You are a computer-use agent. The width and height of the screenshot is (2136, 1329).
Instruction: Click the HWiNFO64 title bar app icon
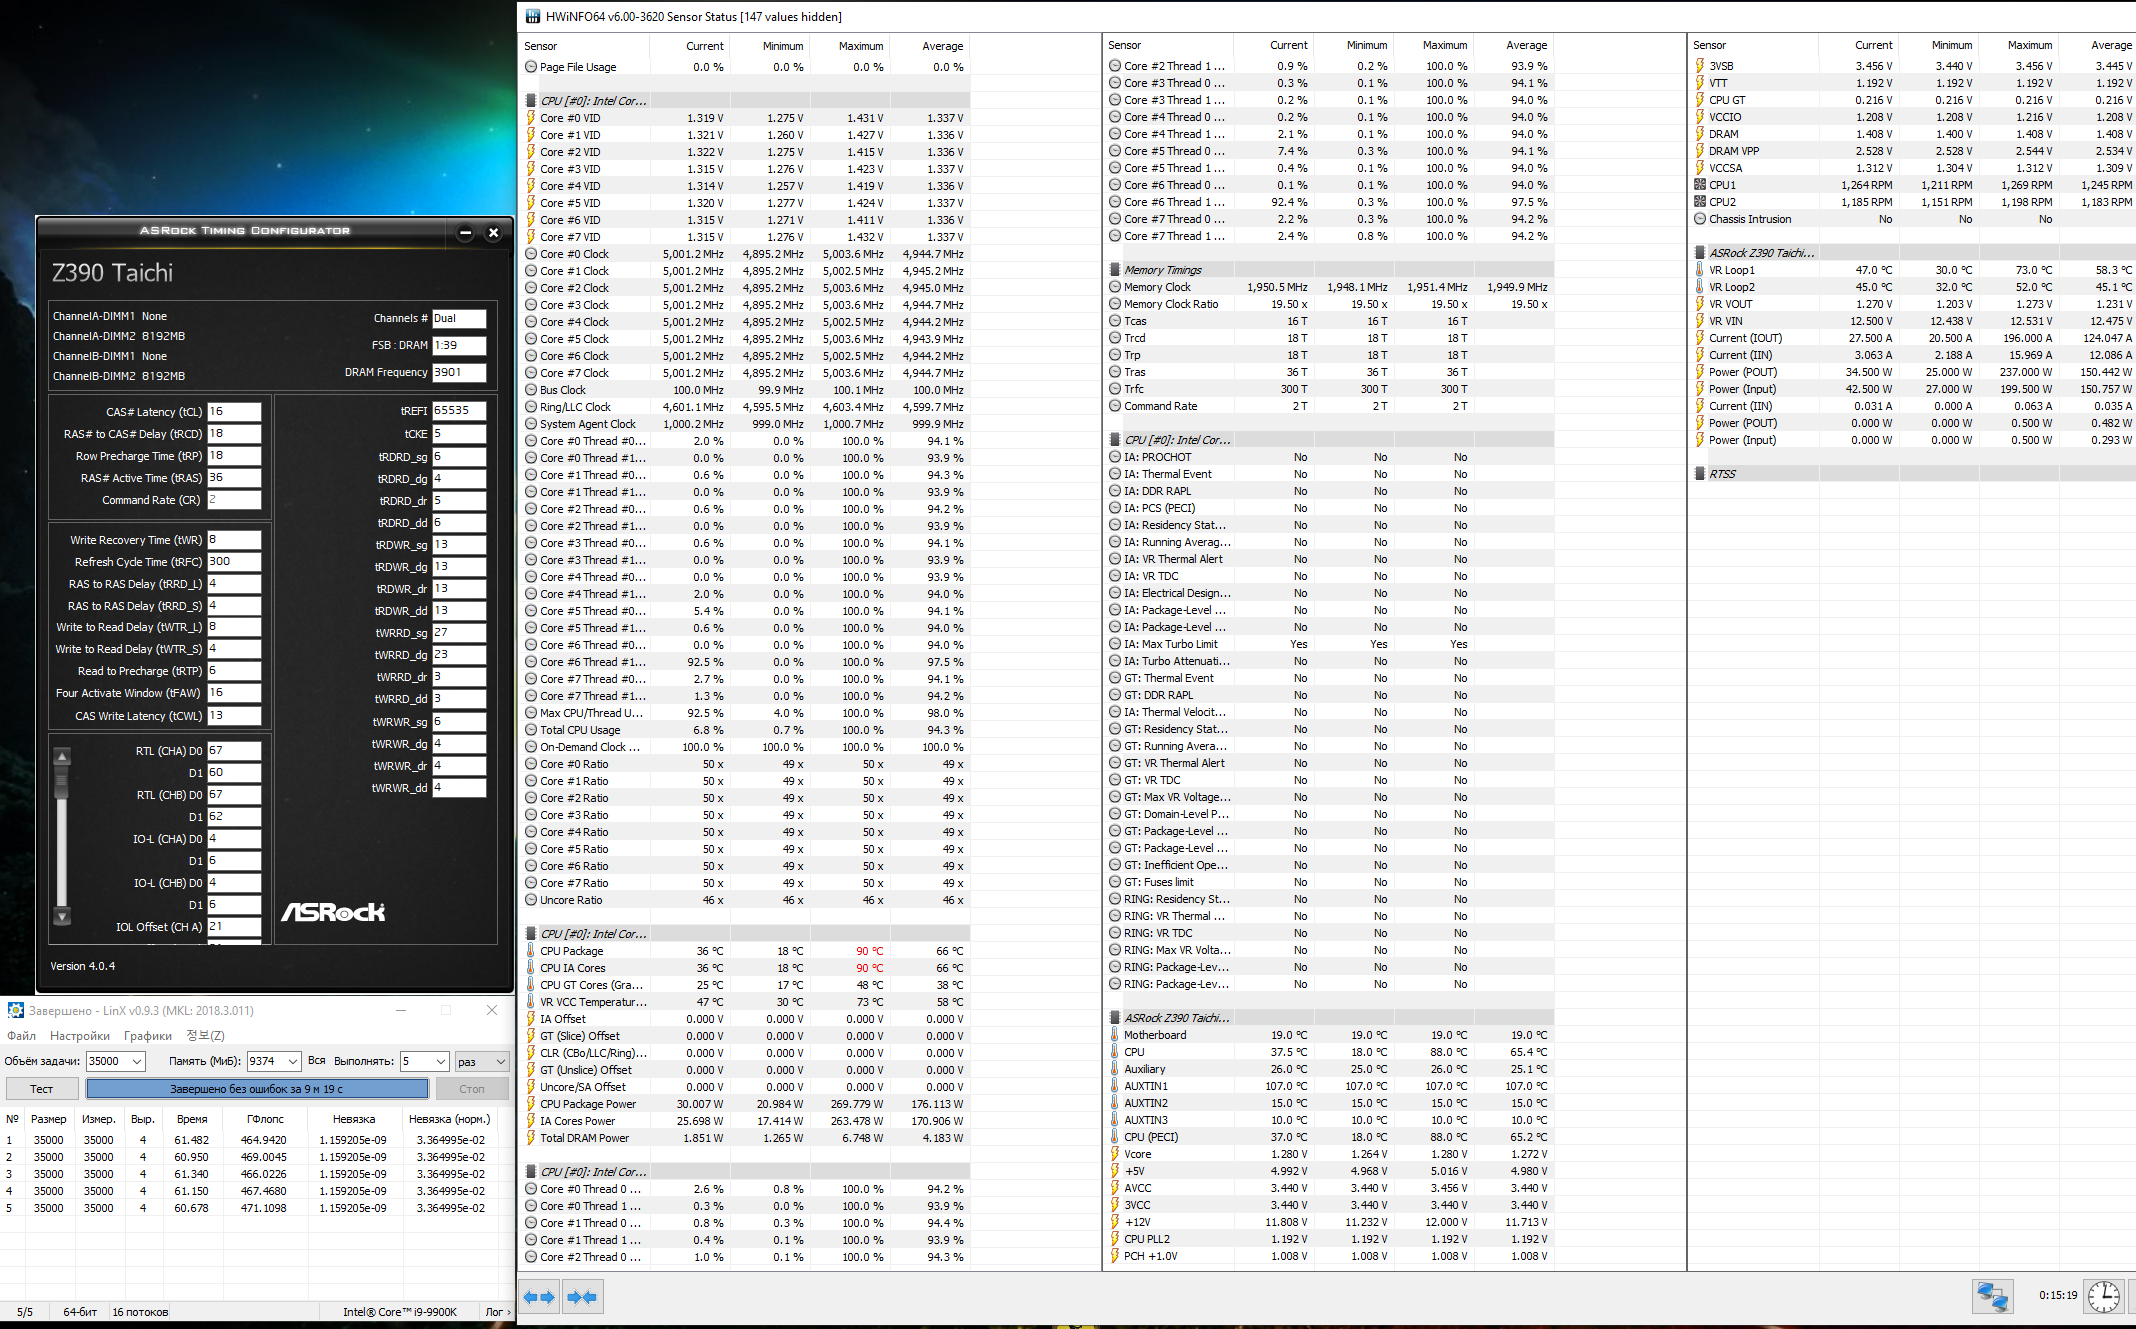click(532, 16)
